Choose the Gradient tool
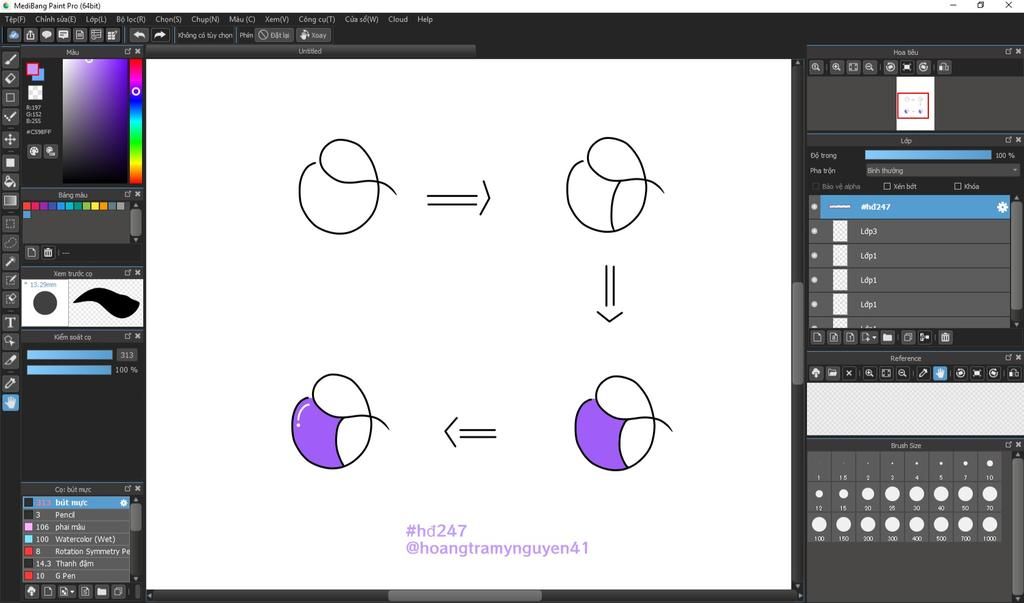Image resolution: width=1024 pixels, height=603 pixels. pos(10,201)
